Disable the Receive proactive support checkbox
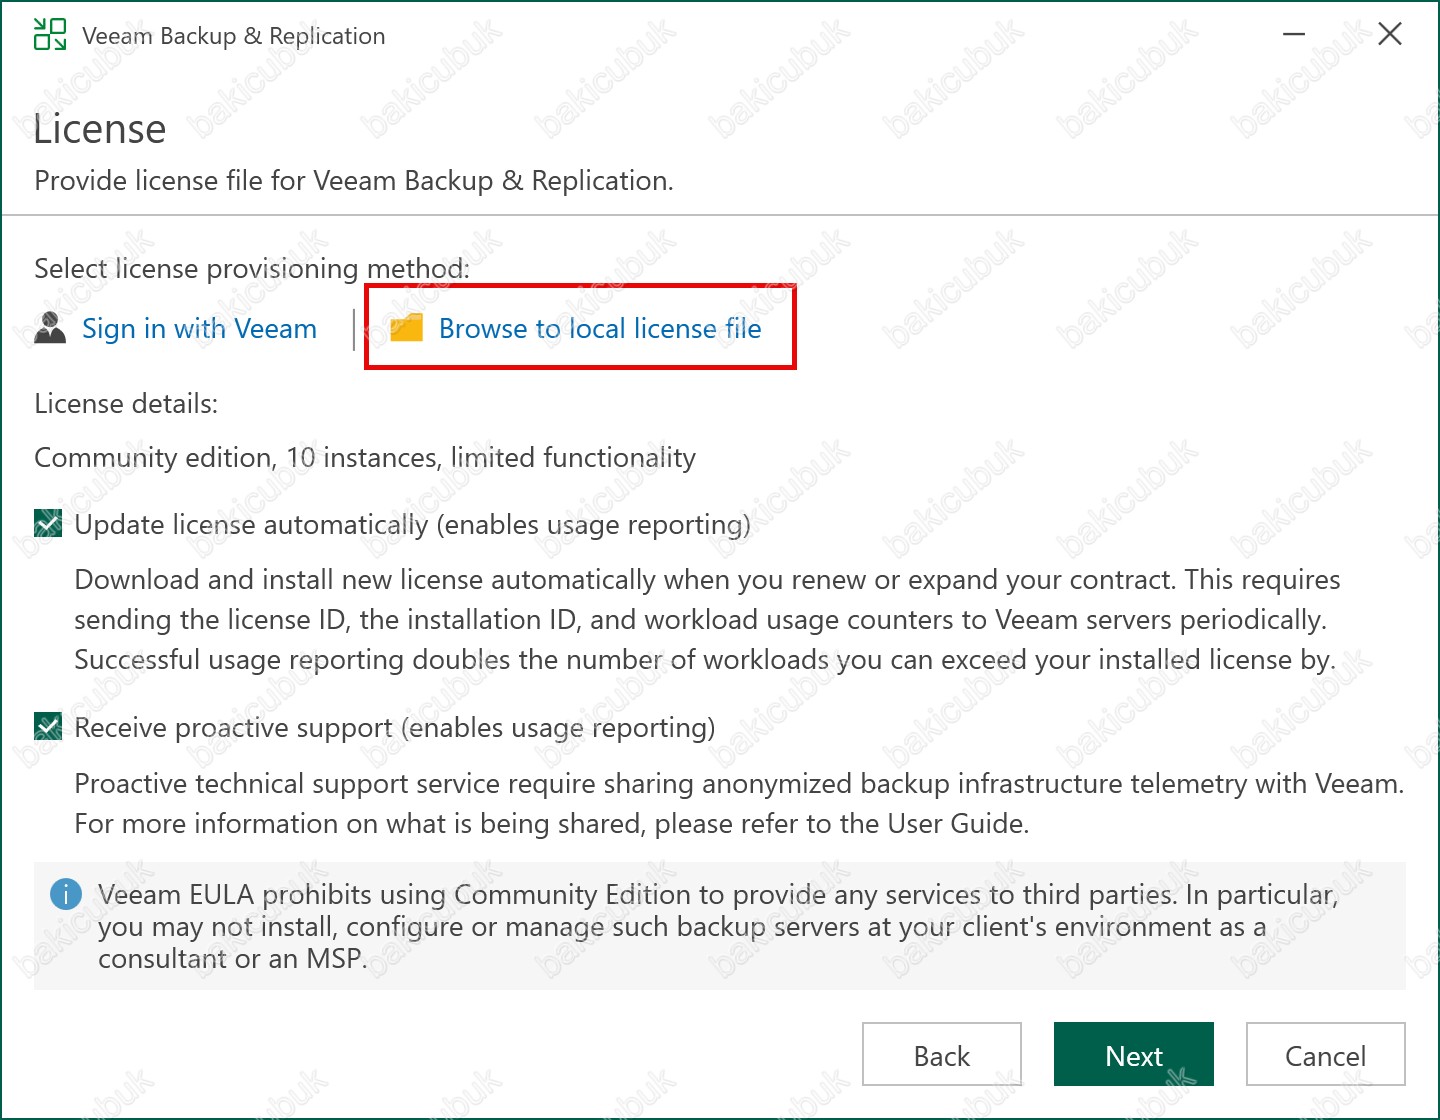Image resolution: width=1440 pixels, height=1120 pixels. point(48,727)
